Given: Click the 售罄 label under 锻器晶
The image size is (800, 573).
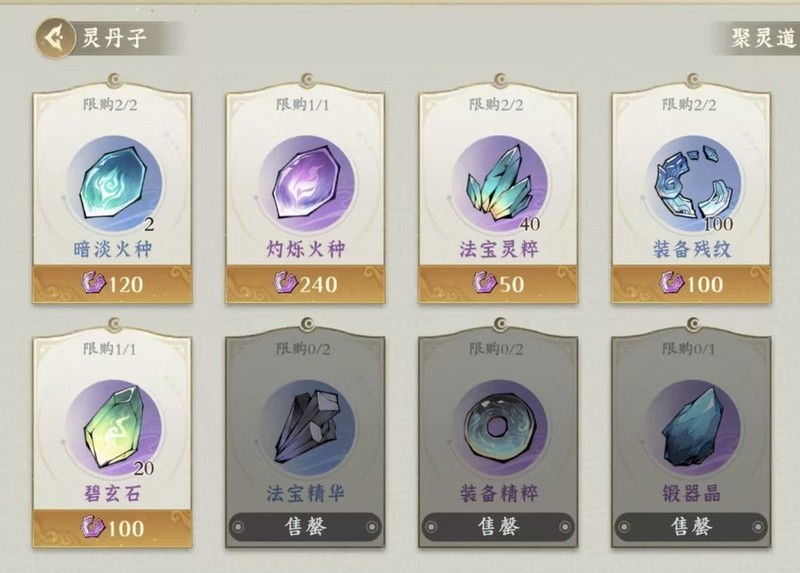Looking at the screenshot, I should [x=691, y=527].
